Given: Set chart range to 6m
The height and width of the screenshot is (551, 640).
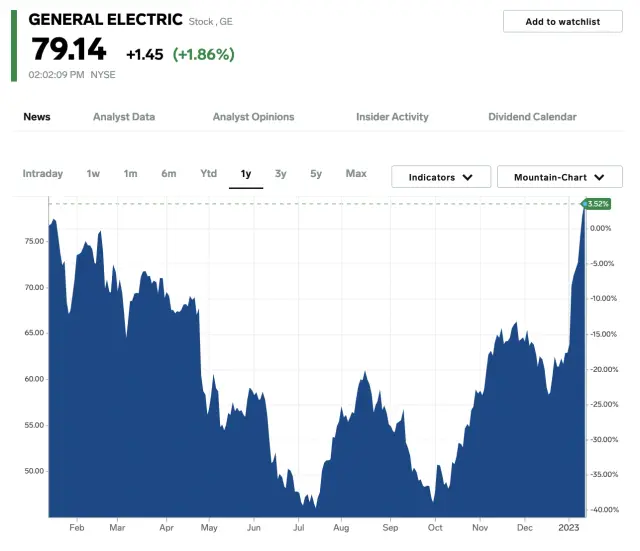Looking at the screenshot, I should [168, 174].
